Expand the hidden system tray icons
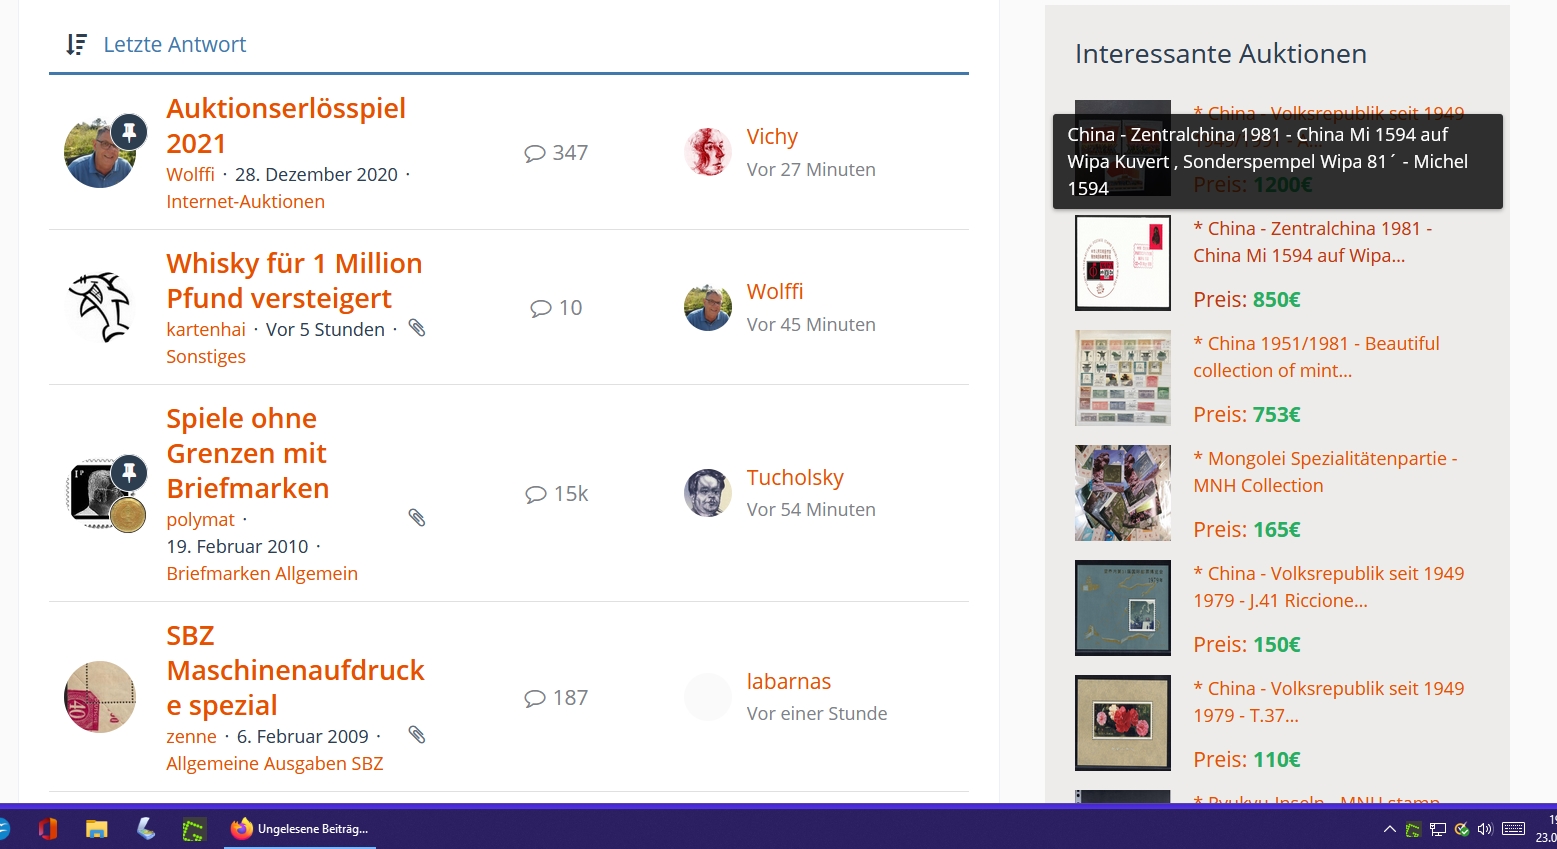Screen dimensions: 1557x849 click(1389, 829)
